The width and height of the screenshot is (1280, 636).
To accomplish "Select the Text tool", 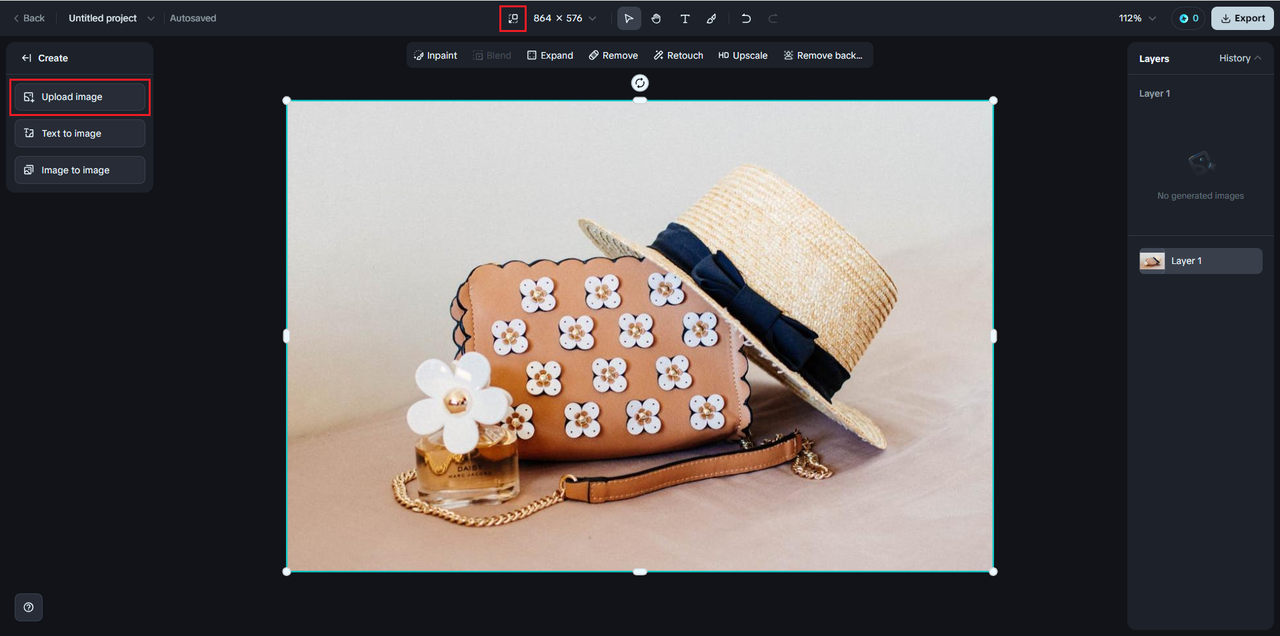I will pos(685,18).
